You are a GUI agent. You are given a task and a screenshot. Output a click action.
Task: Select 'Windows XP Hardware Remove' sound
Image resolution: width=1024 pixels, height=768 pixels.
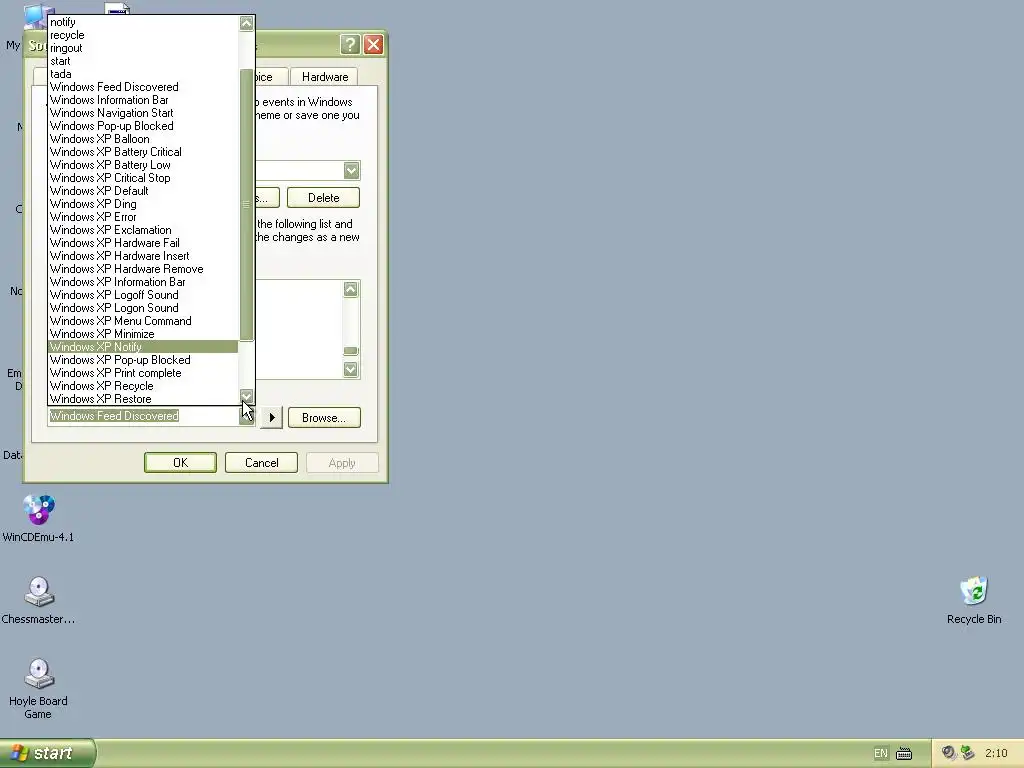point(144,269)
